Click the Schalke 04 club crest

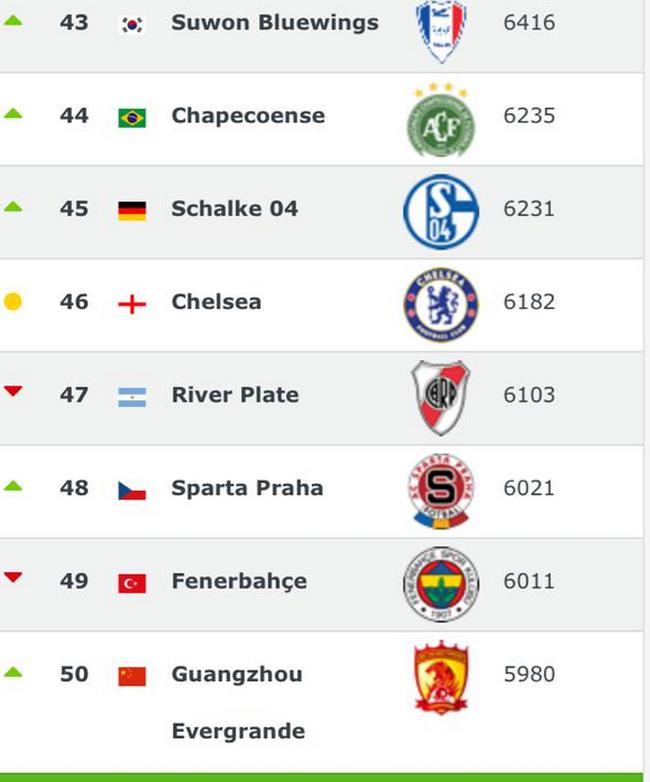point(441,212)
